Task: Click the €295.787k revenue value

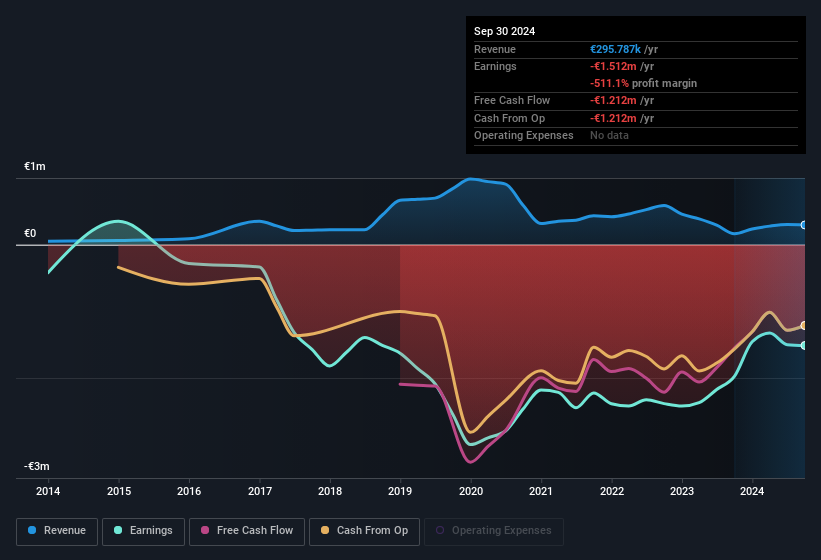Action: [615, 49]
